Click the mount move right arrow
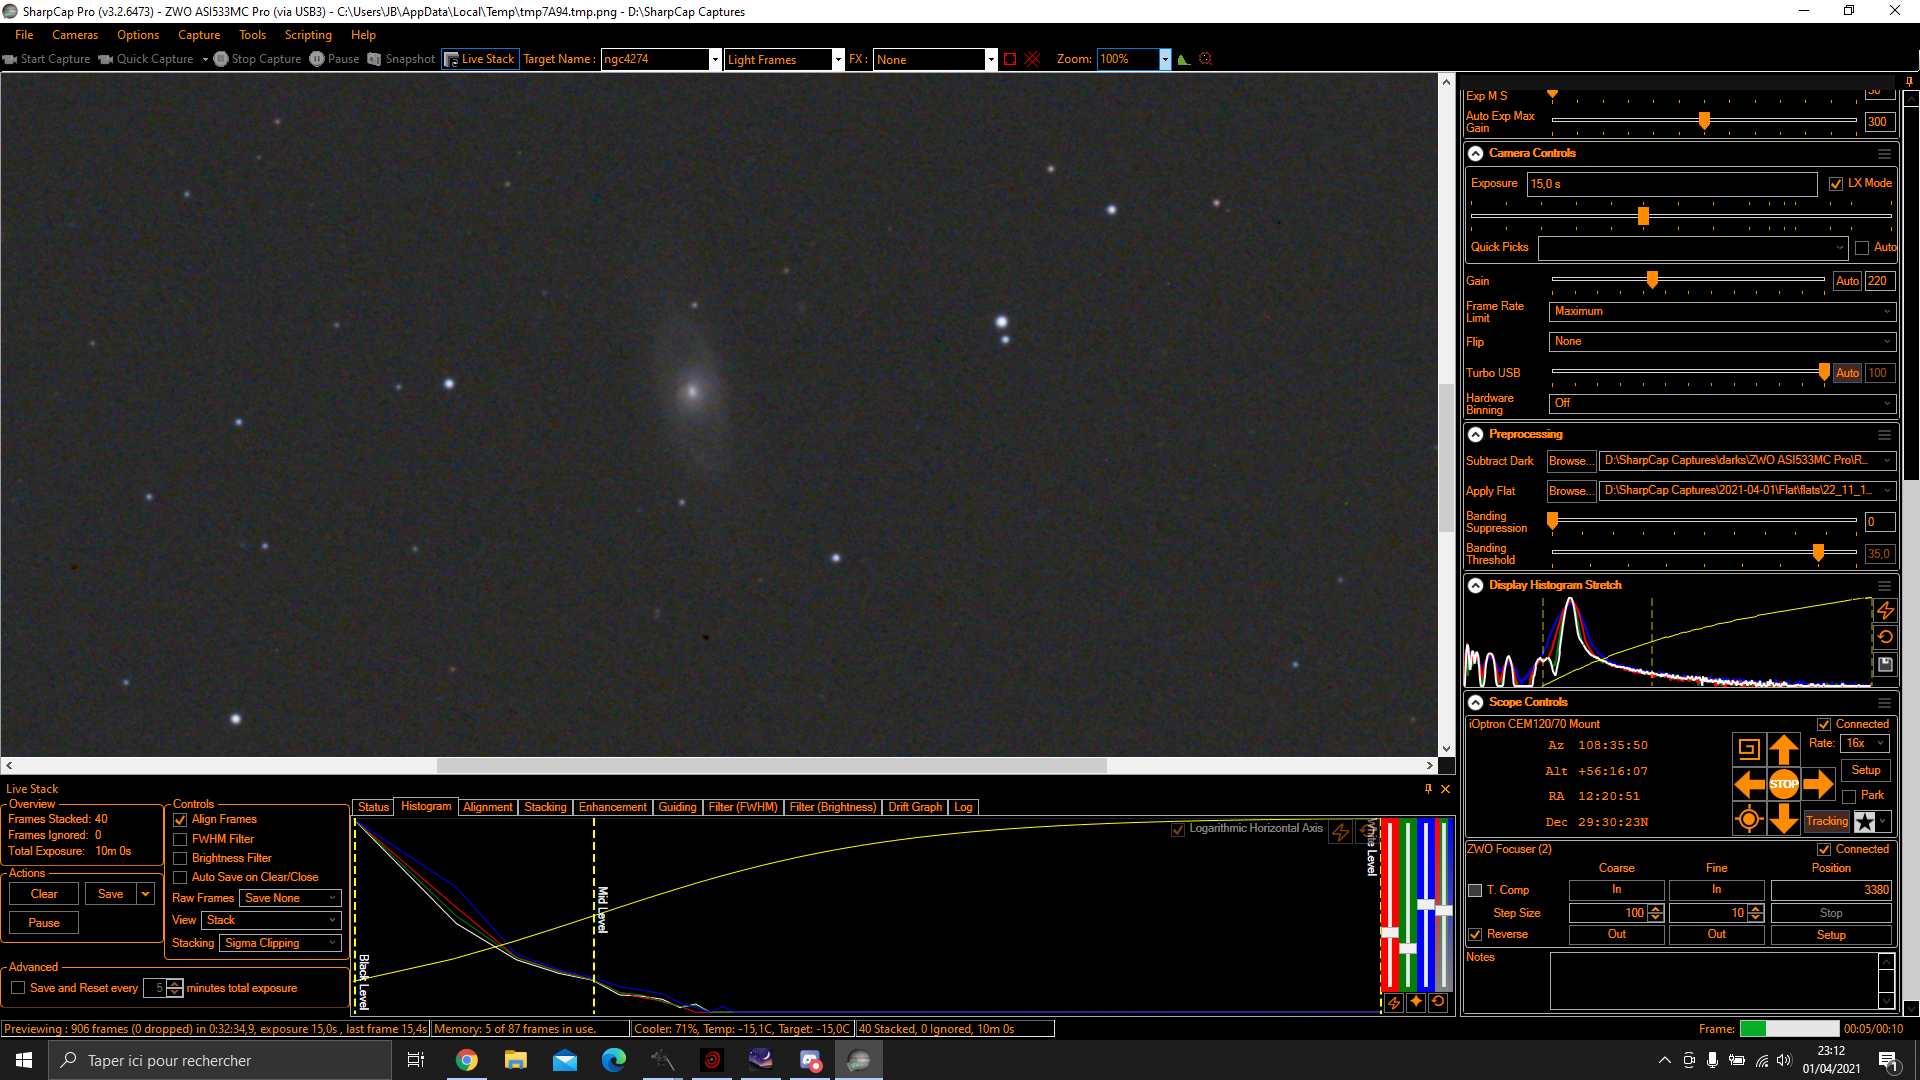1920x1080 pixels. tap(1819, 784)
